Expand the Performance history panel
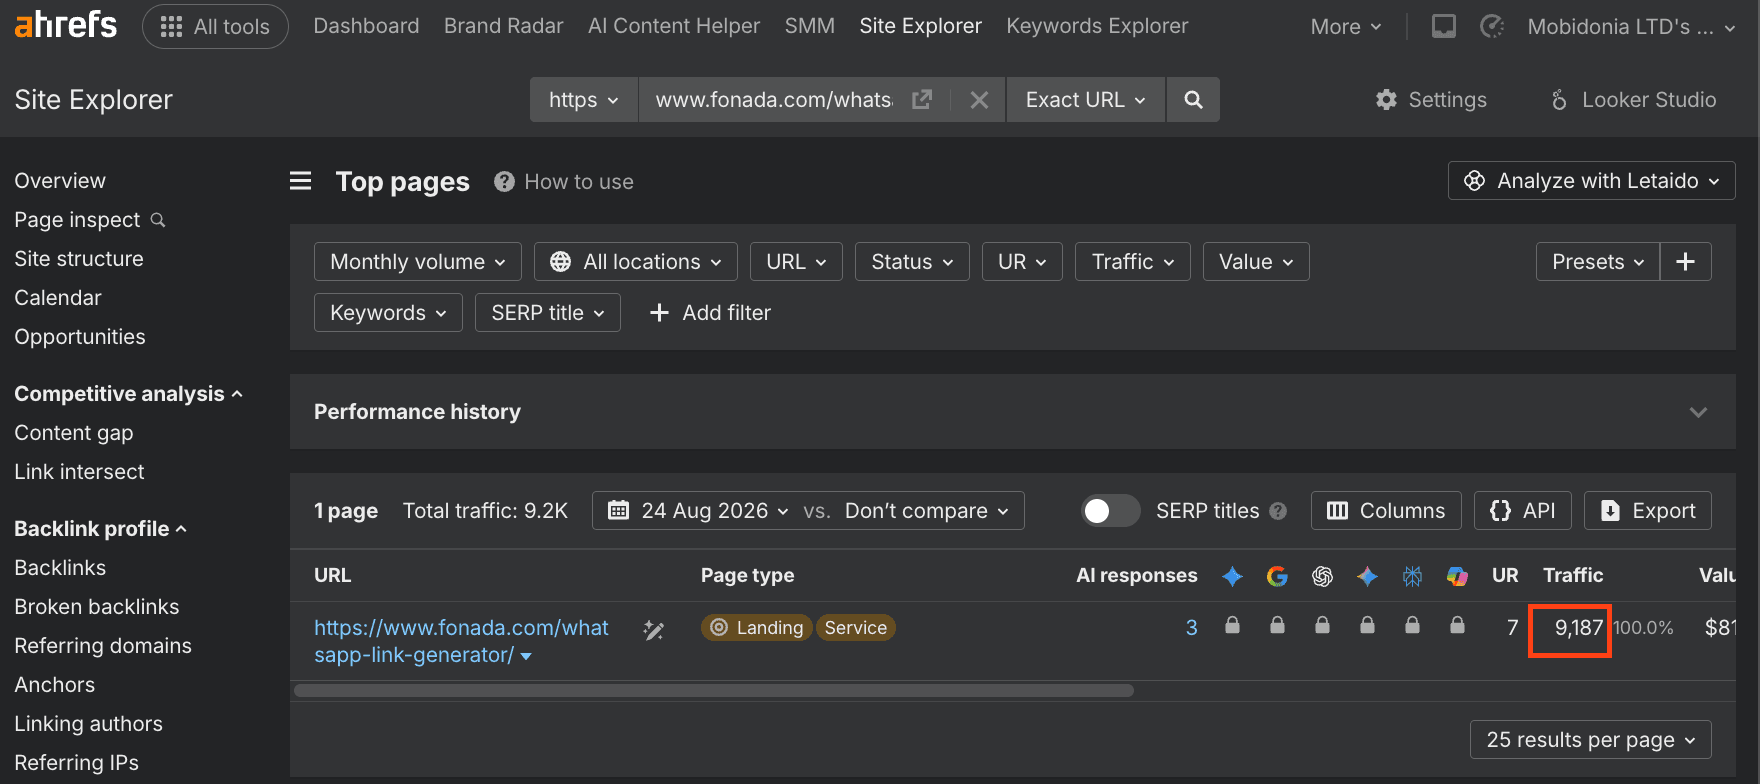1760x784 pixels. 1013,412
